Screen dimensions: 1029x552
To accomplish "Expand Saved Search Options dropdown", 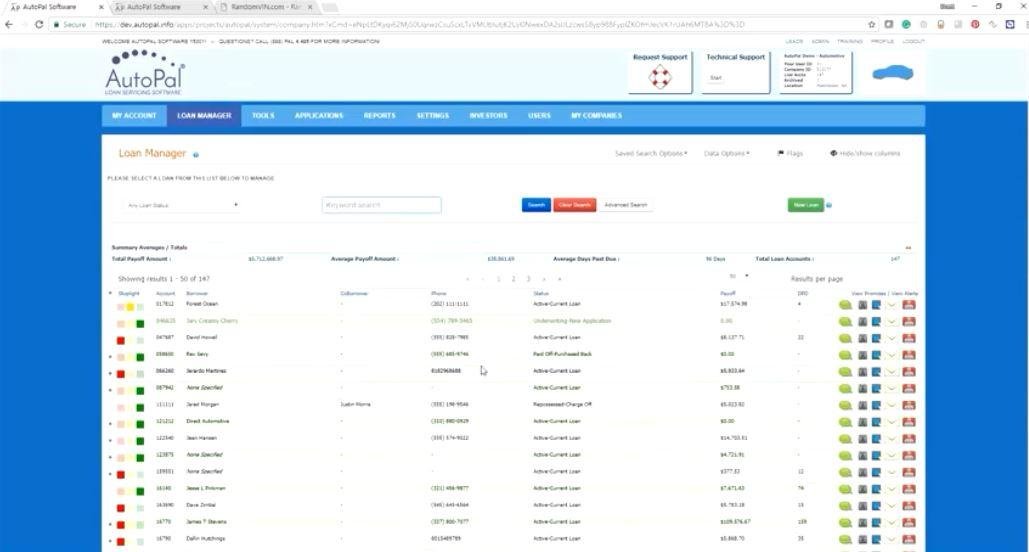I will click(651, 153).
